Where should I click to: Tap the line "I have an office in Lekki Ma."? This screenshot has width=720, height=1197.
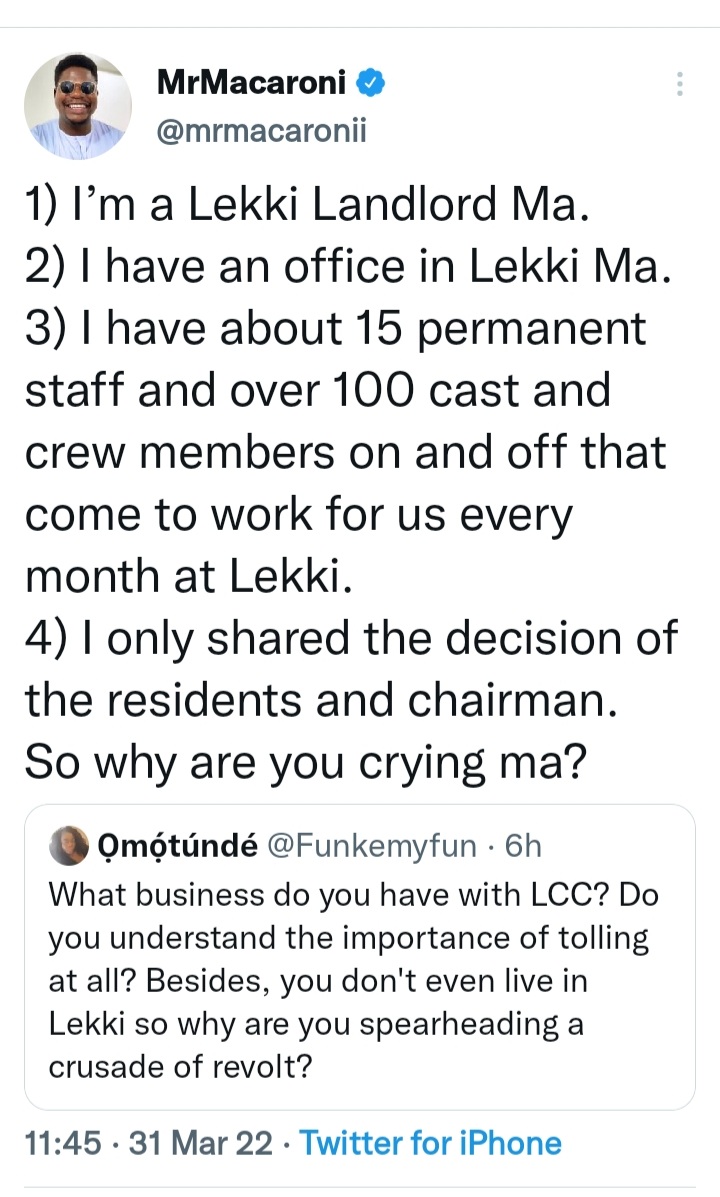[x=345, y=268]
